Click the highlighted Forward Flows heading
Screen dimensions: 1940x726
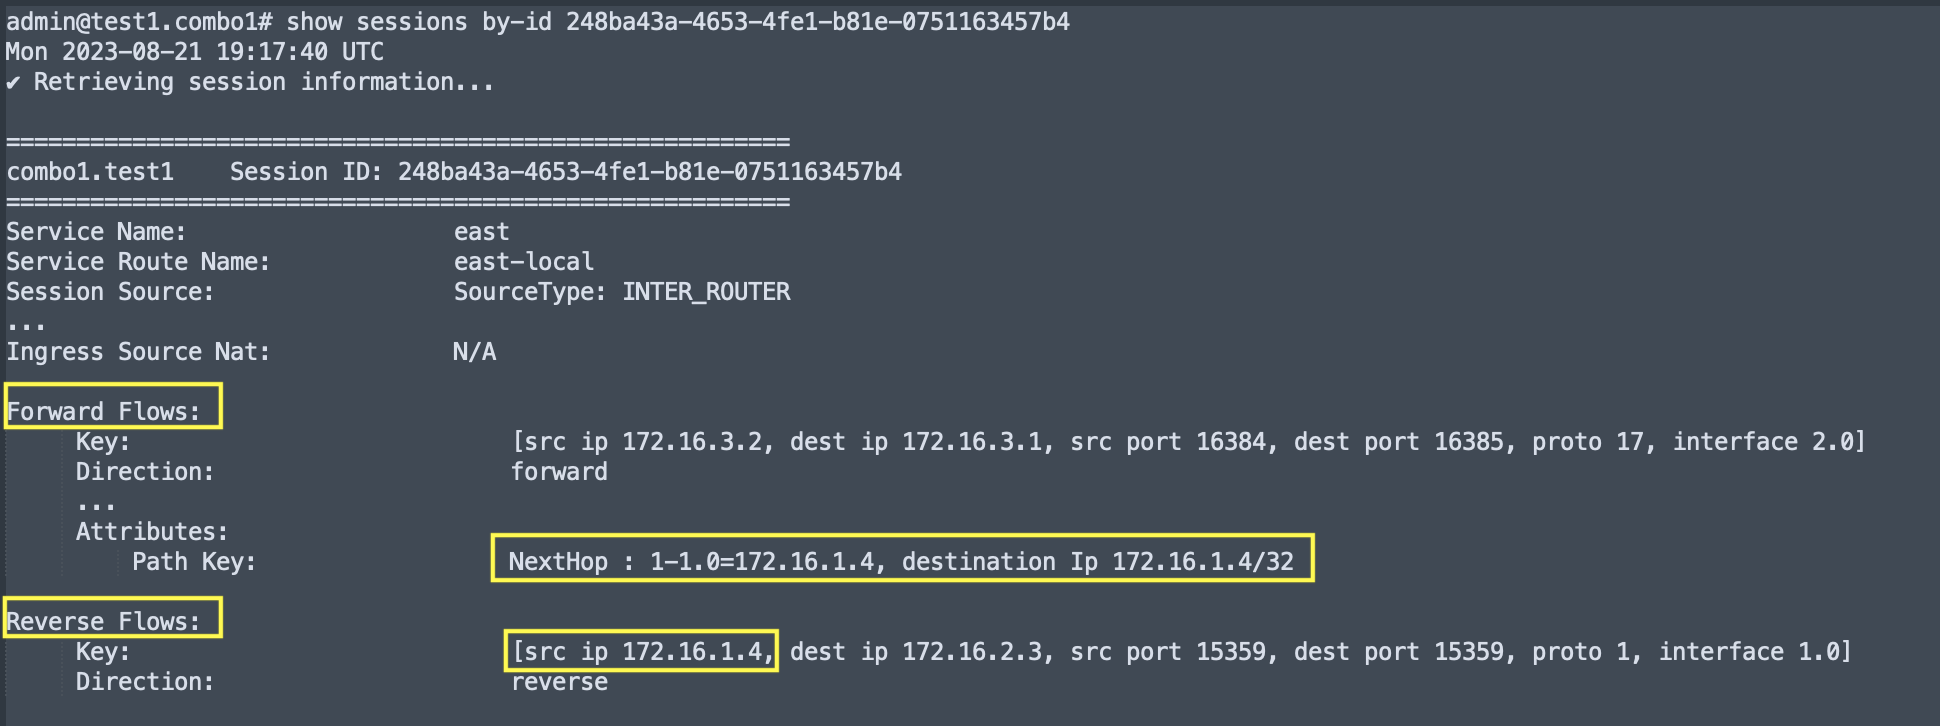tap(104, 411)
